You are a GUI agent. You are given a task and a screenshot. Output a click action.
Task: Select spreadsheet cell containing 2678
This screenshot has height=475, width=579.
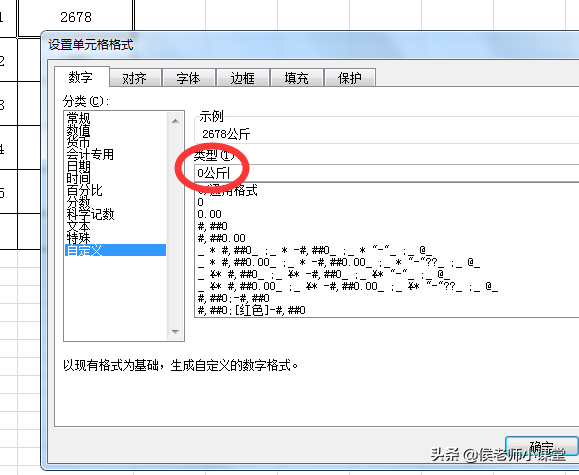(x=76, y=17)
